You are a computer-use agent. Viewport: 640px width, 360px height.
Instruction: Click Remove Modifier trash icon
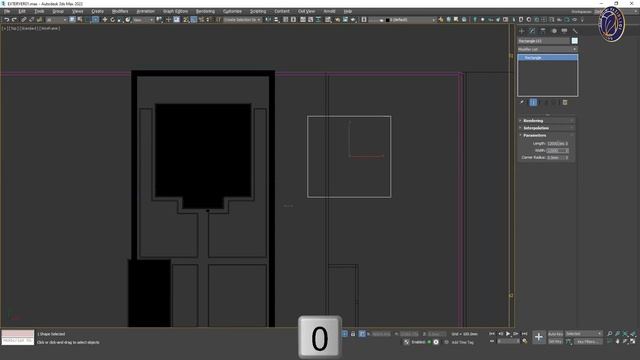[565, 102]
